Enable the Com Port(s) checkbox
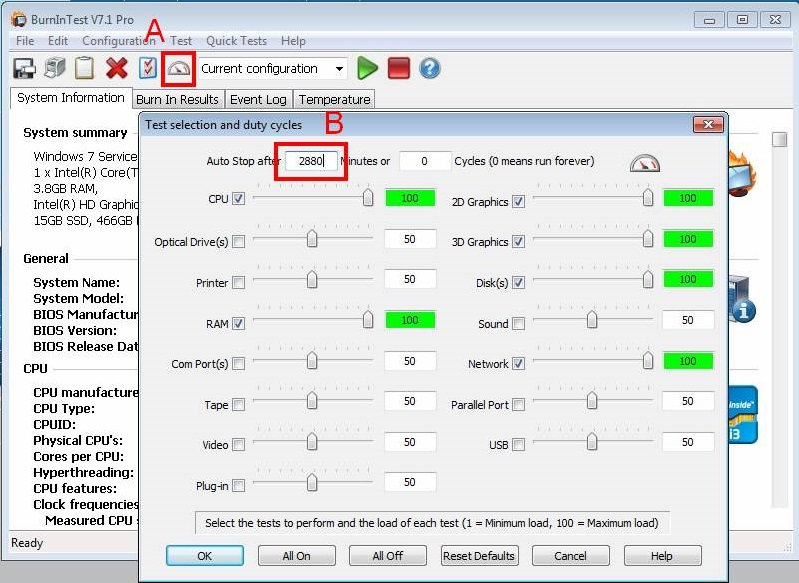799x583 pixels. pyautogui.click(x=238, y=363)
